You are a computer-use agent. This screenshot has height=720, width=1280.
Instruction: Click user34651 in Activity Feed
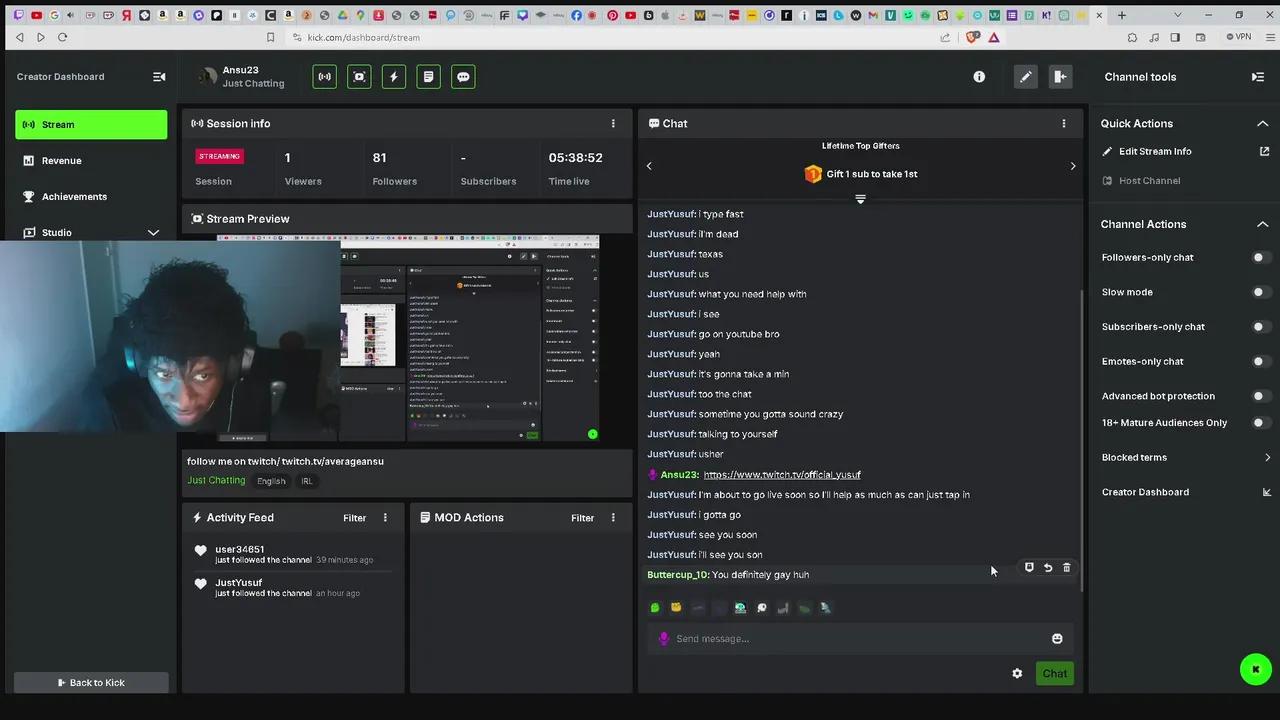pos(240,549)
